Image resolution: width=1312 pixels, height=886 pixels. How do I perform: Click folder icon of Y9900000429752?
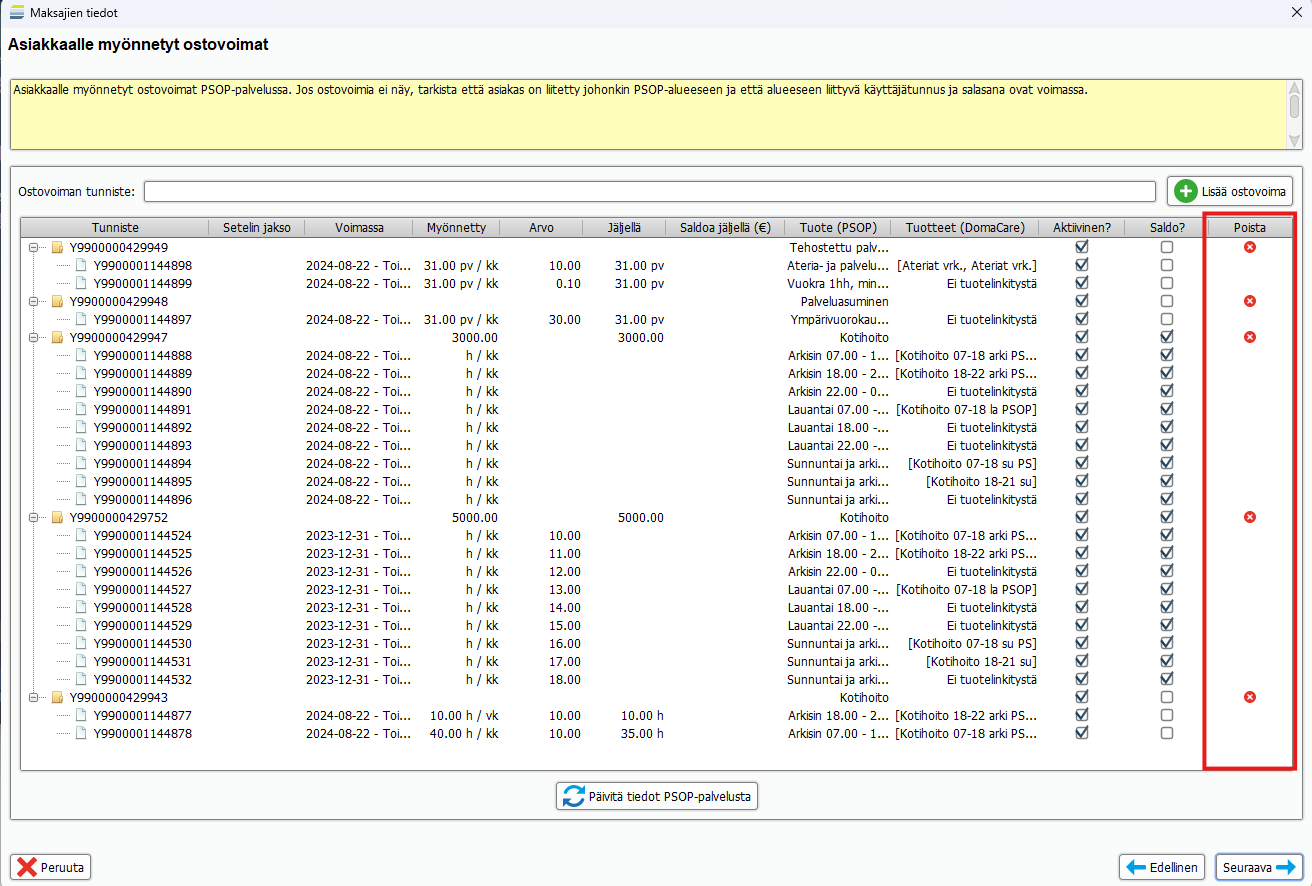point(58,518)
